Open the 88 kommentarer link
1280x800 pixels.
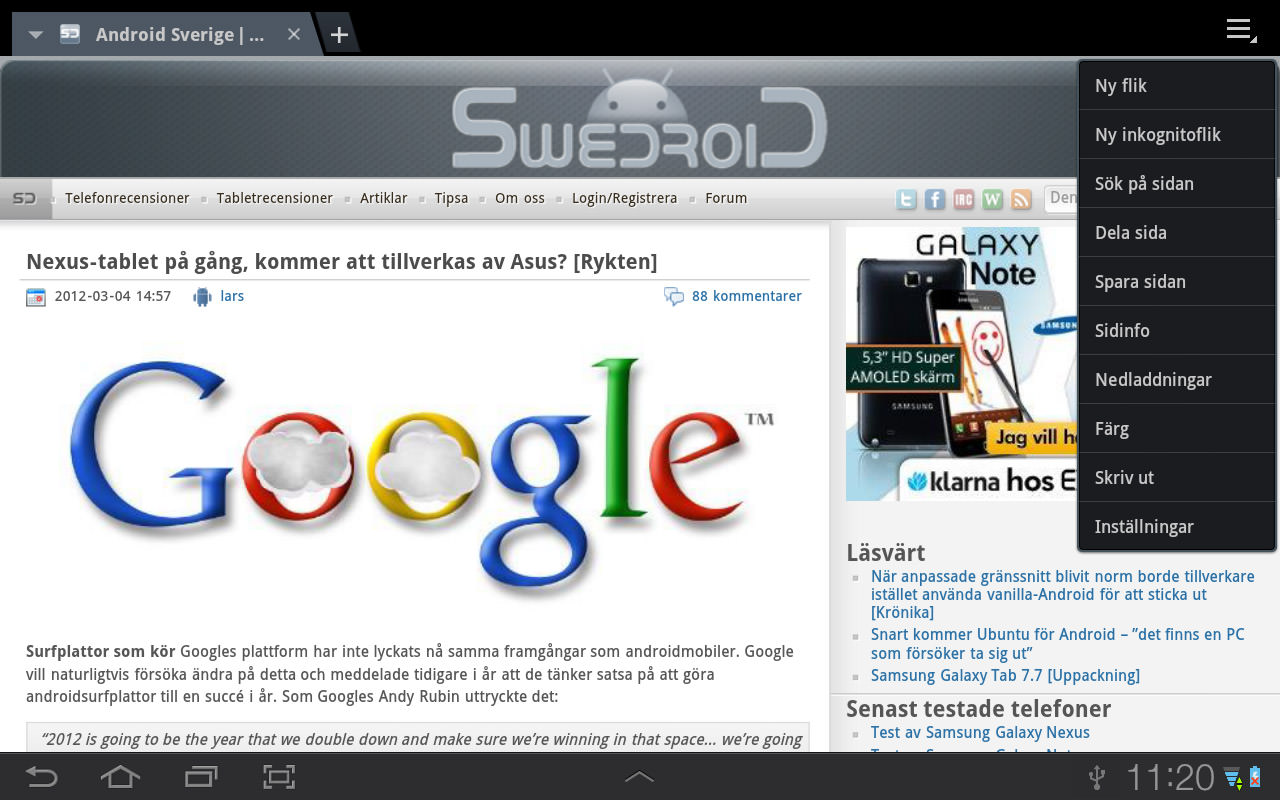[747, 296]
